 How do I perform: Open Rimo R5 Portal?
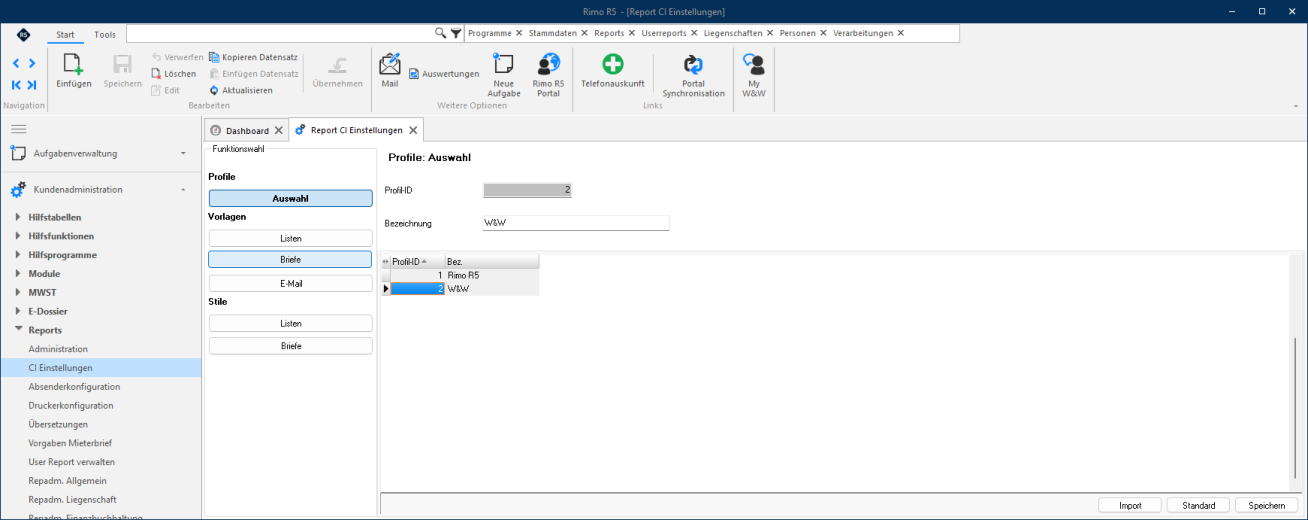(548, 75)
